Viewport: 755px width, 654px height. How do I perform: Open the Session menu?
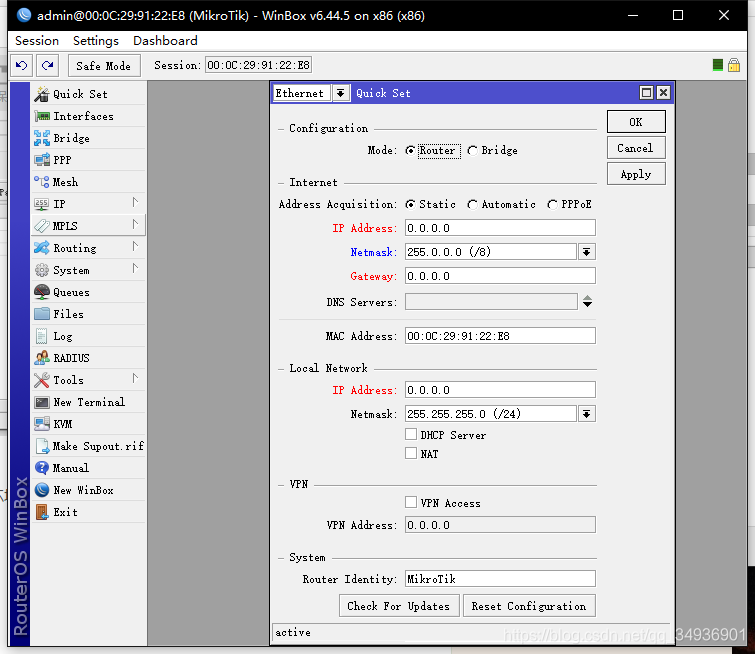click(x=37, y=41)
